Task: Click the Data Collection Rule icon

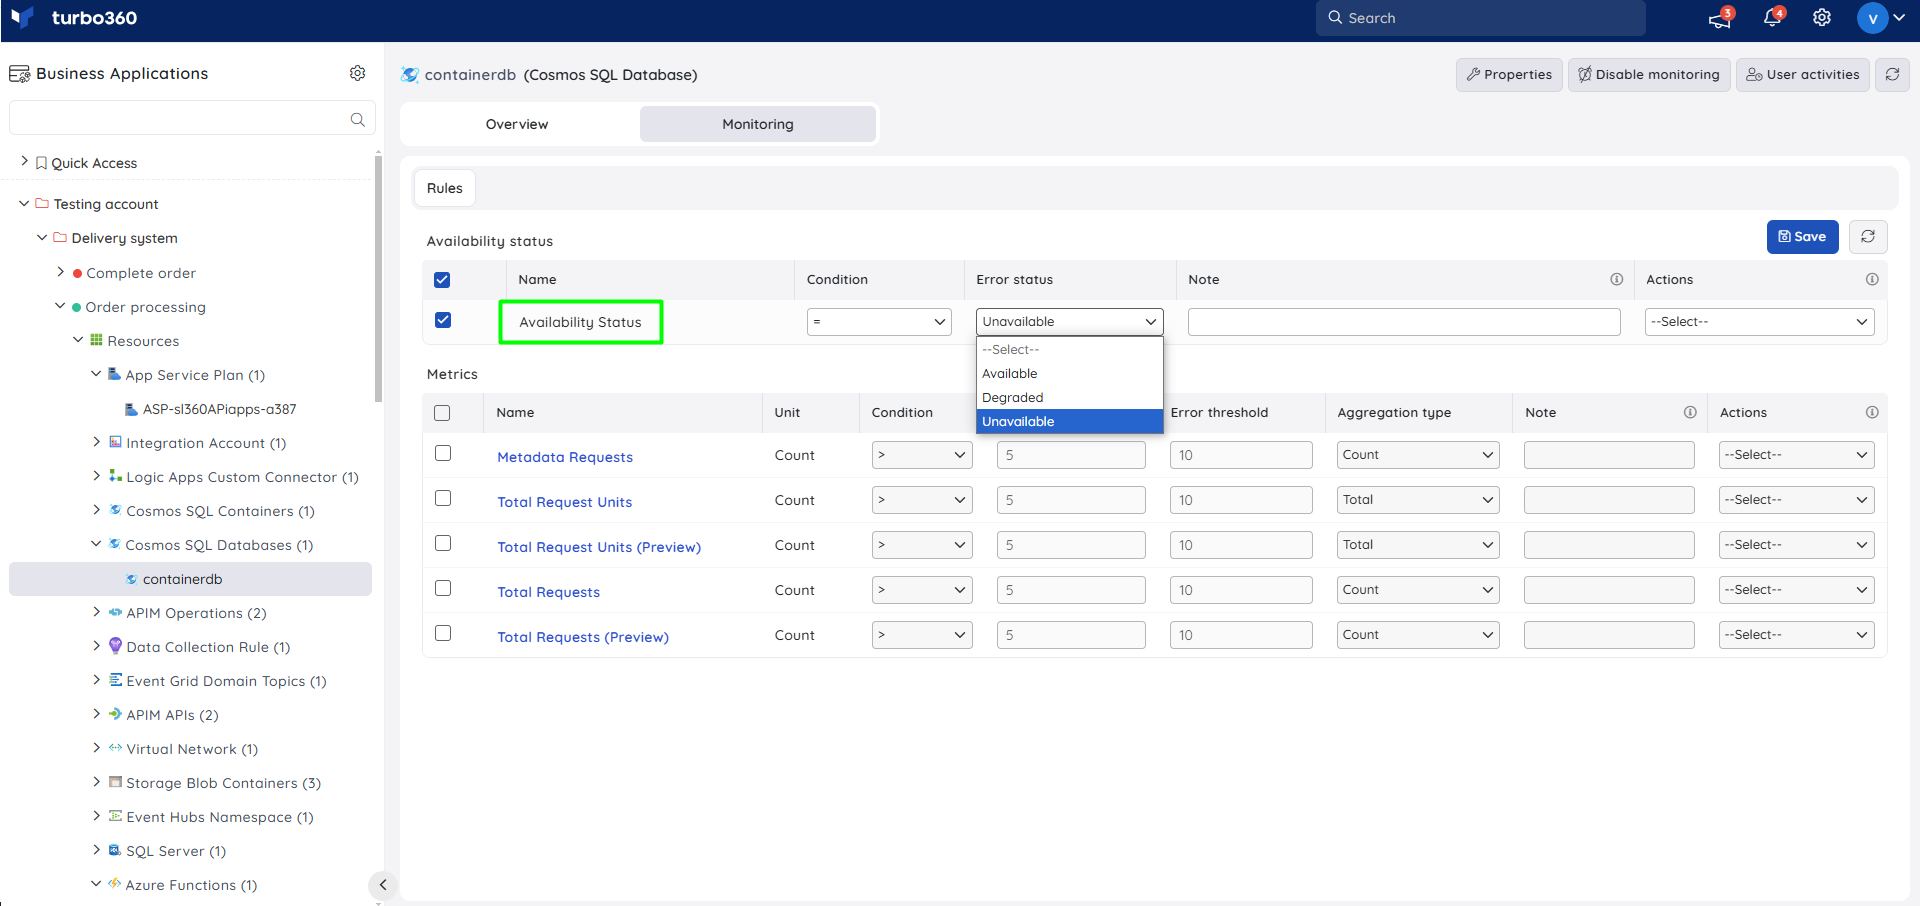Action: [115, 646]
